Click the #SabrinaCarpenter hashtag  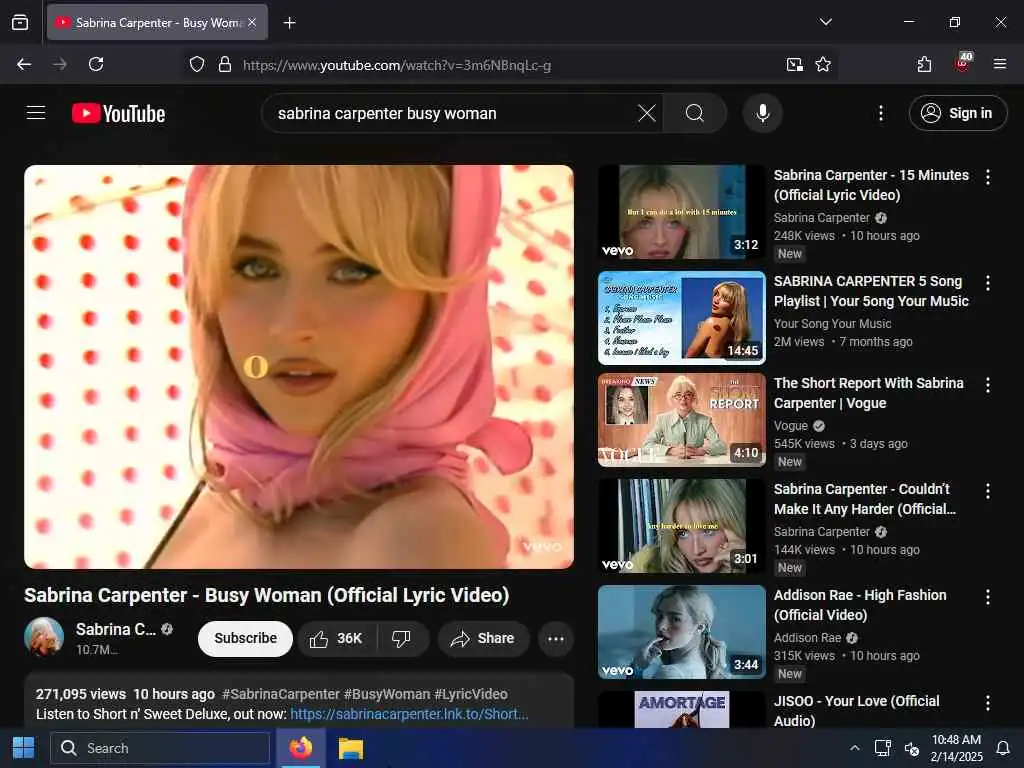(x=281, y=694)
